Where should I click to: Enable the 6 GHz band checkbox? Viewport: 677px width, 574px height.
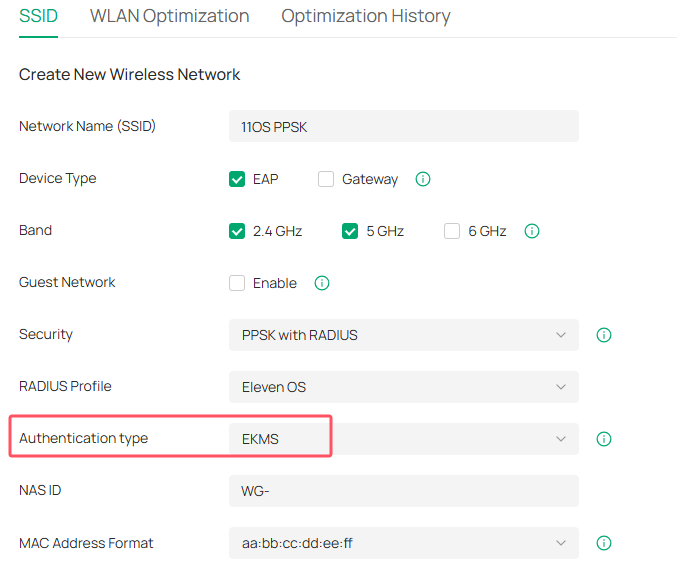click(x=452, y=231)
